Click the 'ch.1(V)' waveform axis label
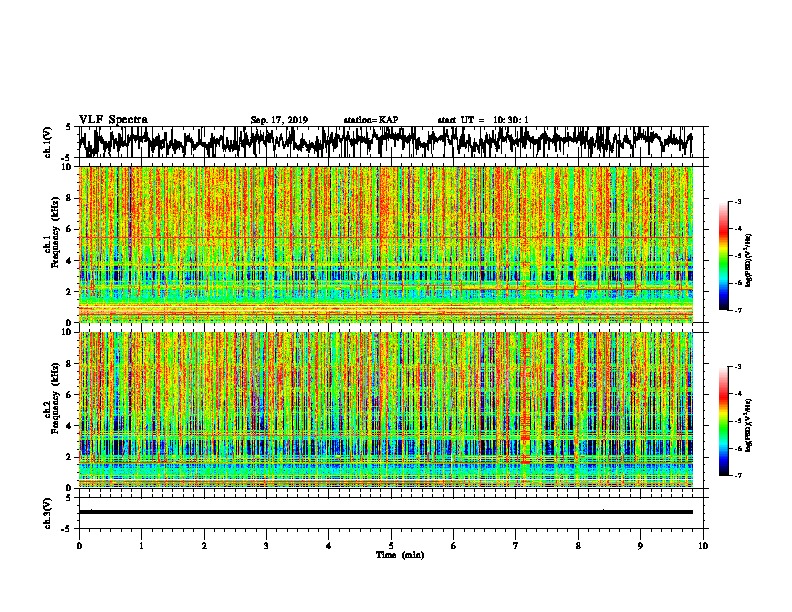The width and height of the screenshot is (792, 612). pos(47,142)
